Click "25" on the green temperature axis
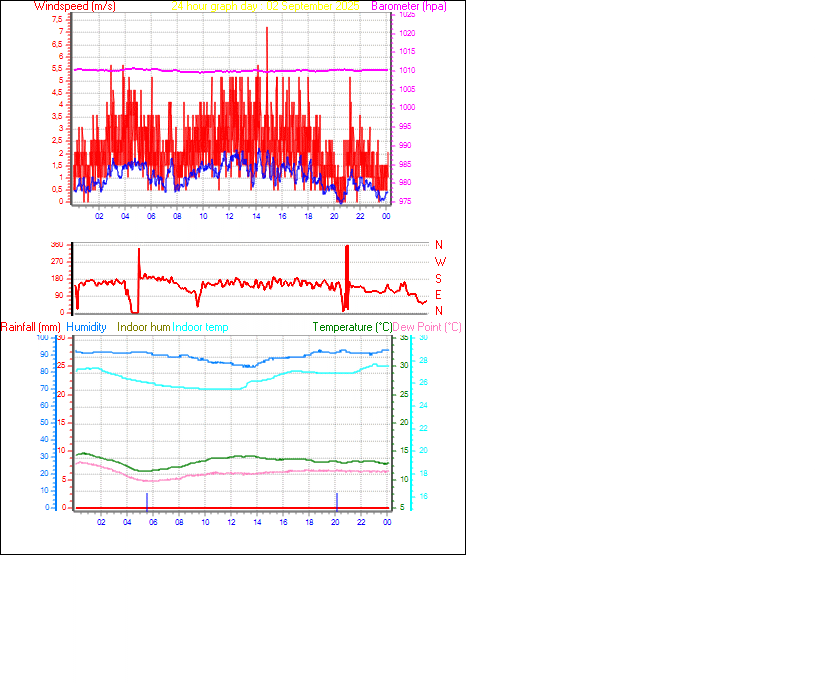Viewport: 816px width, 683px height. [404, 395]
